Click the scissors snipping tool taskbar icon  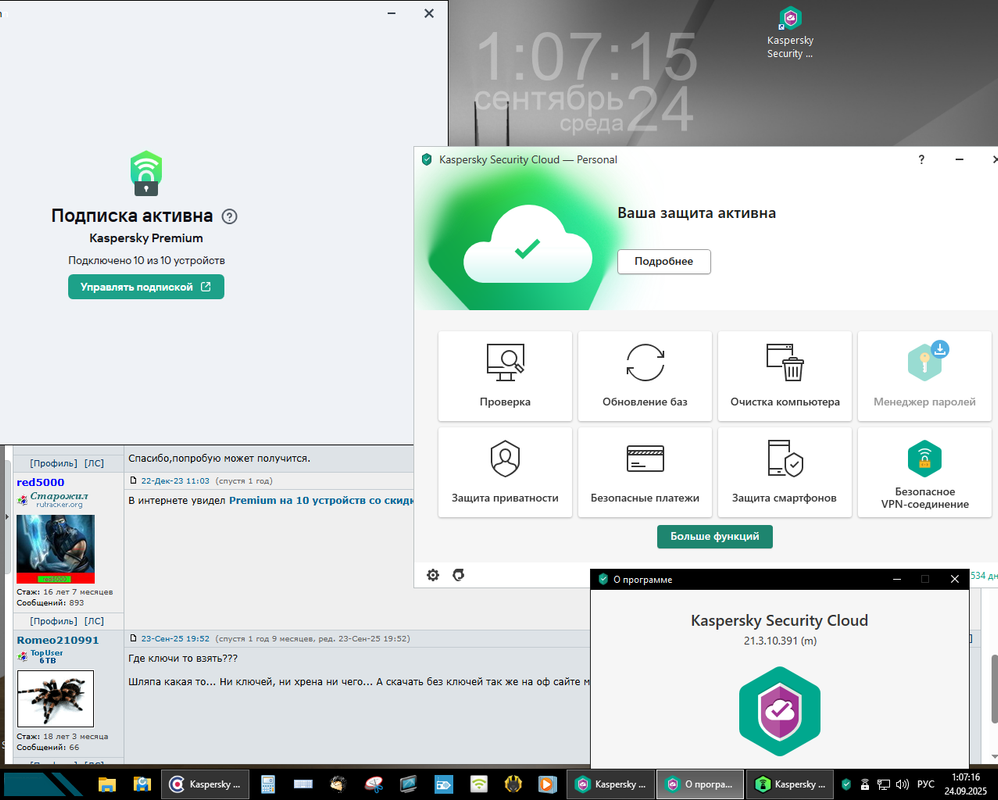[x=374, y=784]
